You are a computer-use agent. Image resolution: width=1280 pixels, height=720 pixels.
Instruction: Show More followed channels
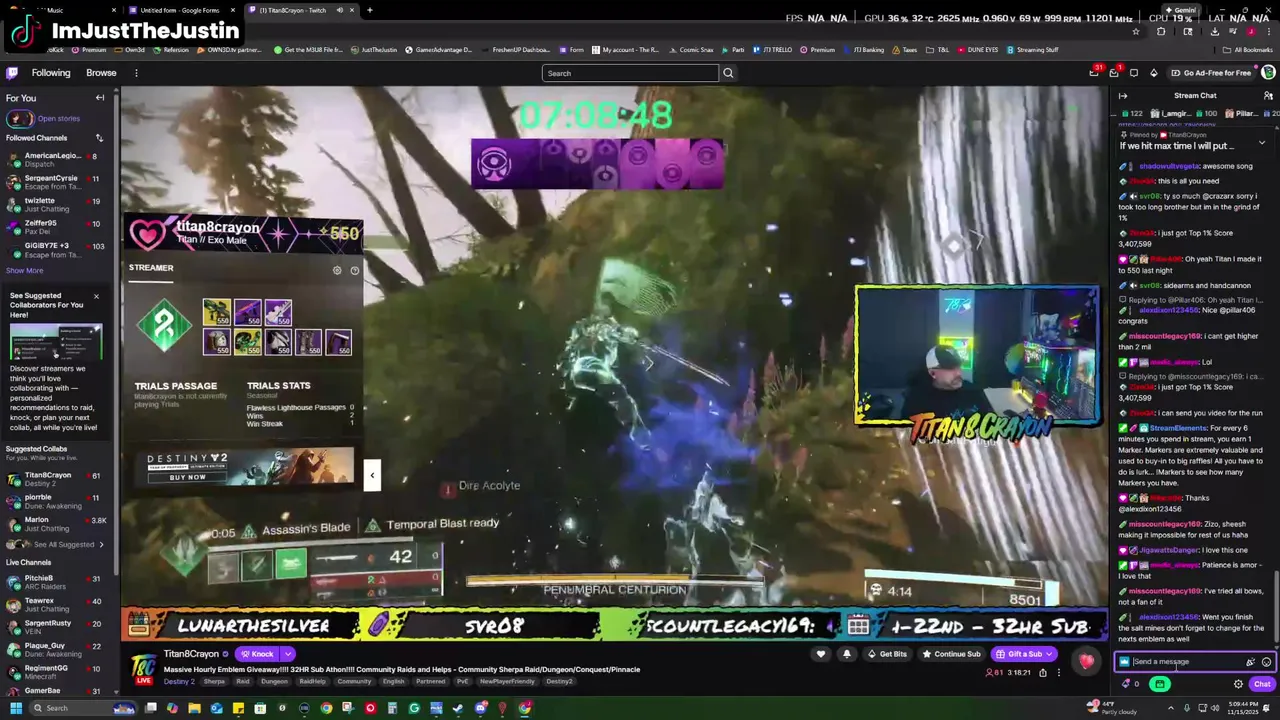(25, 271)
